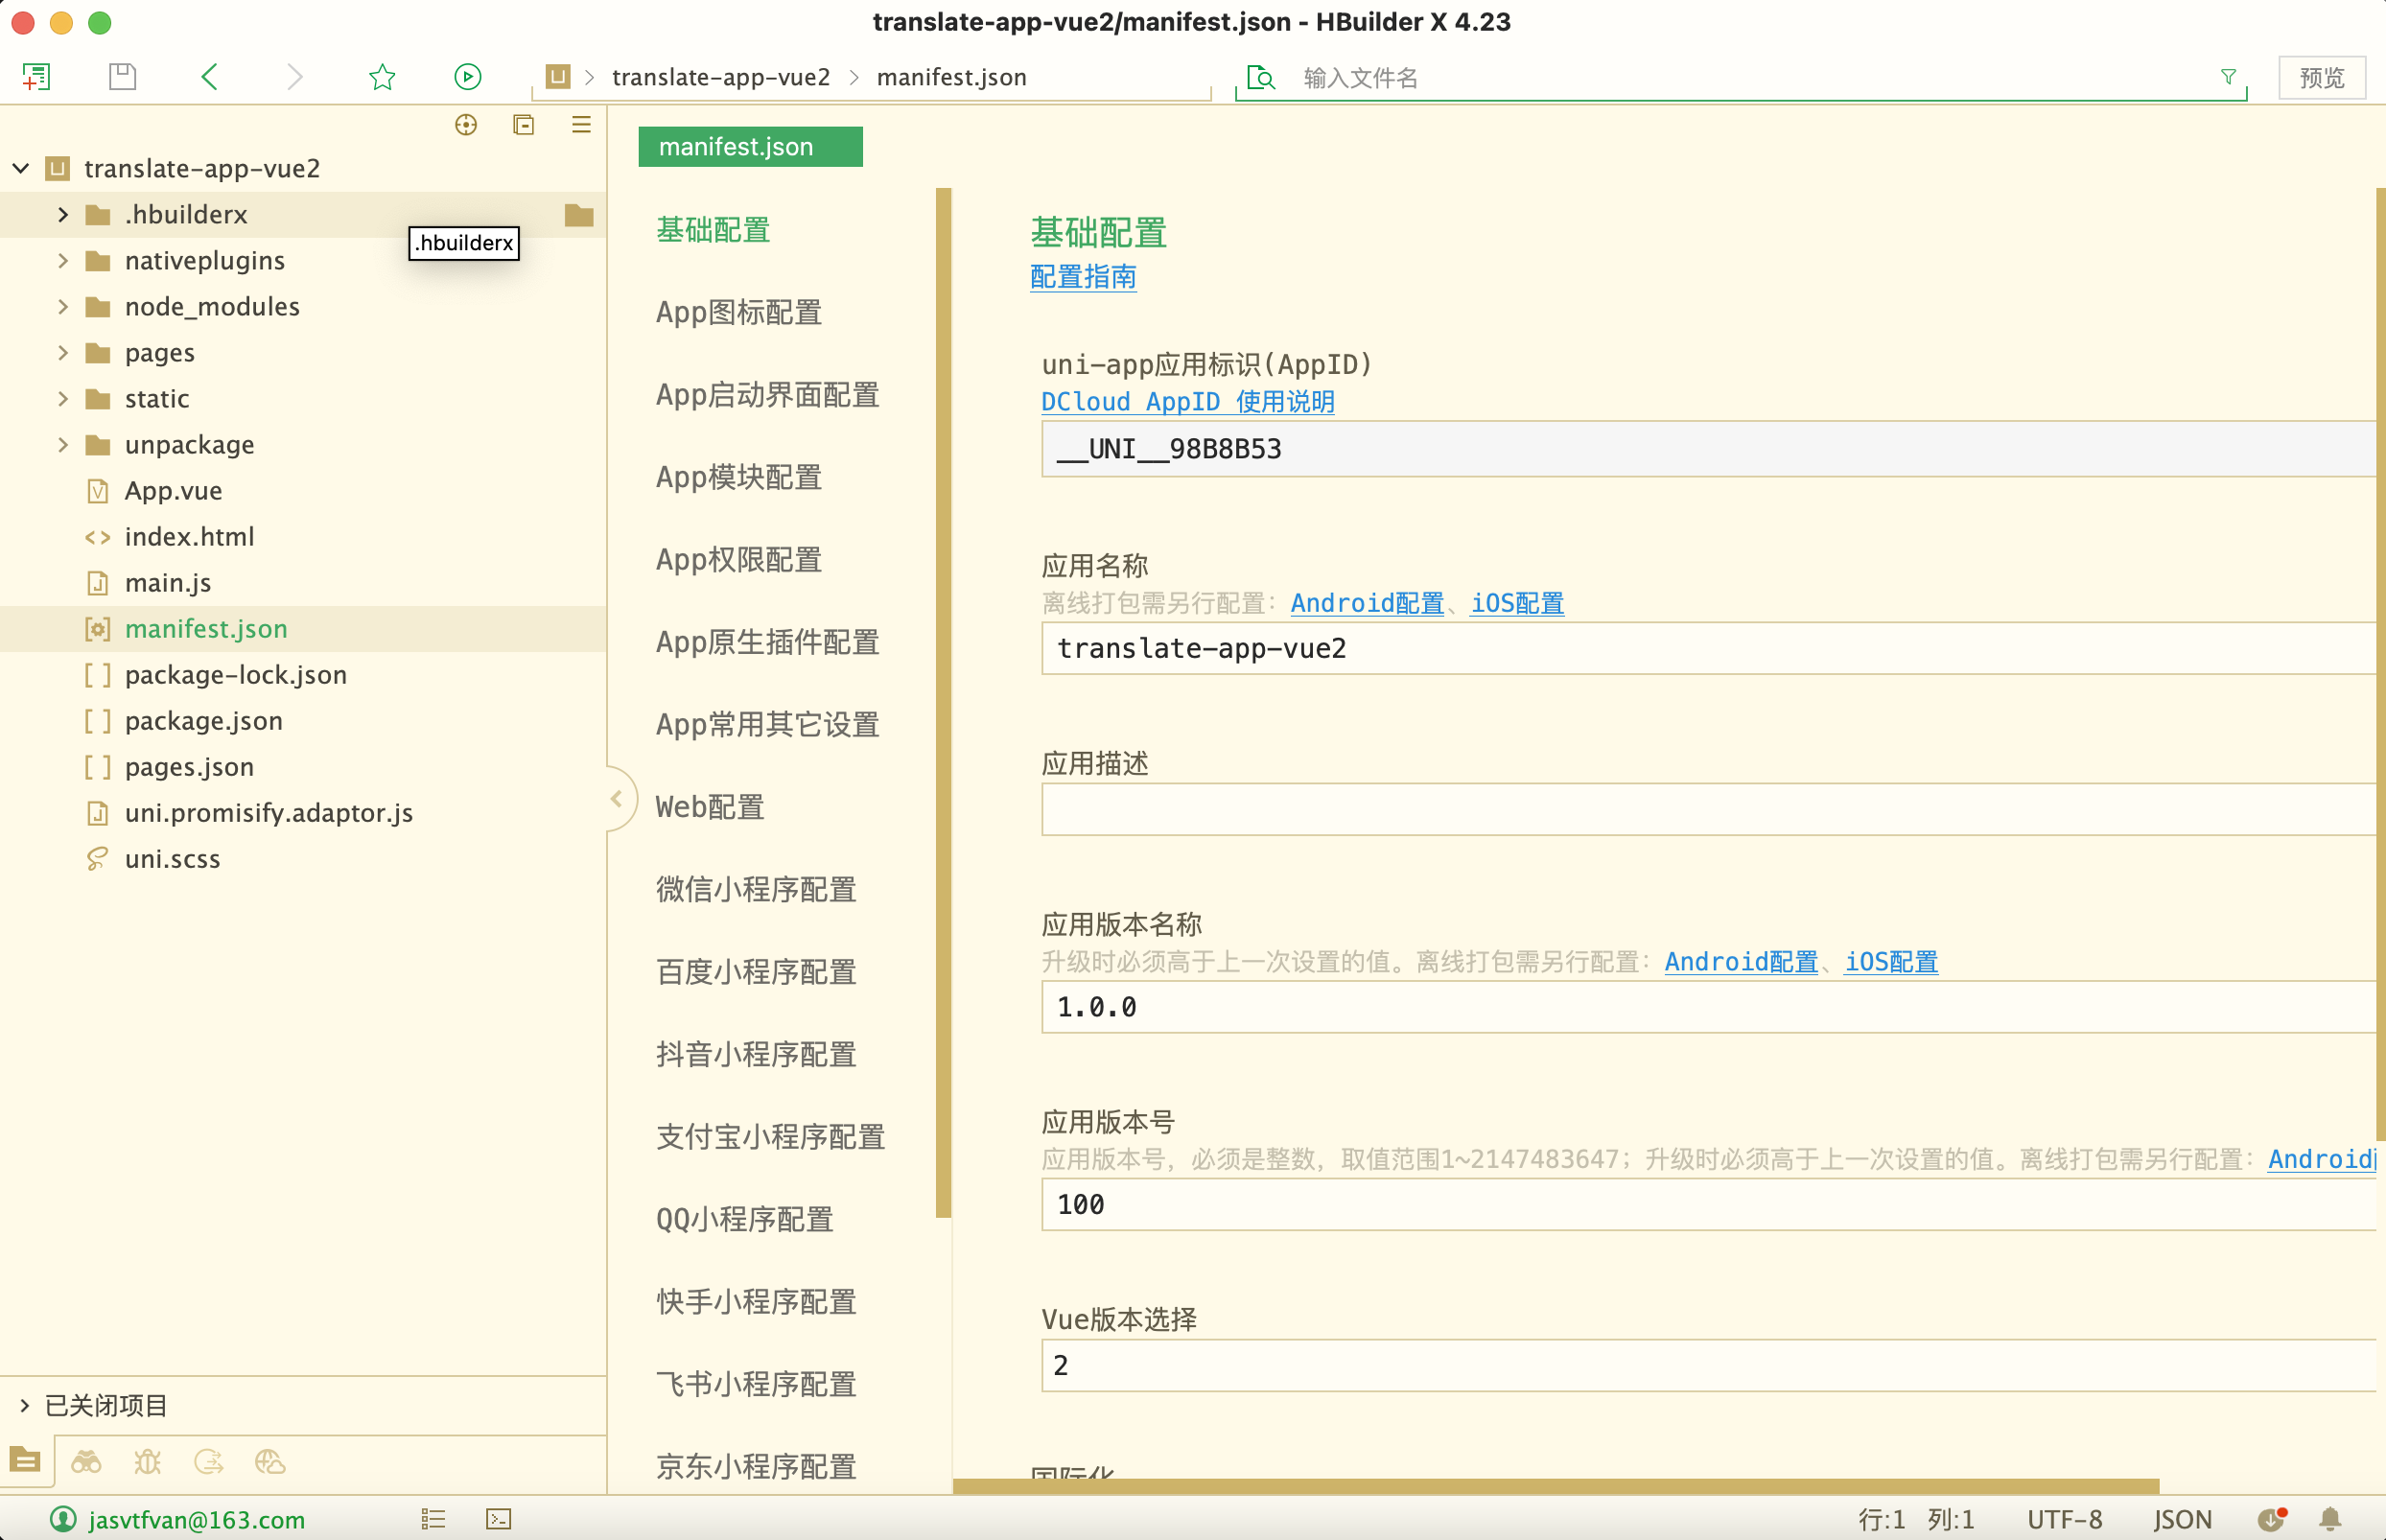Screen dimensions: 2386x1540
Task: Click the bug debug icon at bottom
Action: point(147,1462)
